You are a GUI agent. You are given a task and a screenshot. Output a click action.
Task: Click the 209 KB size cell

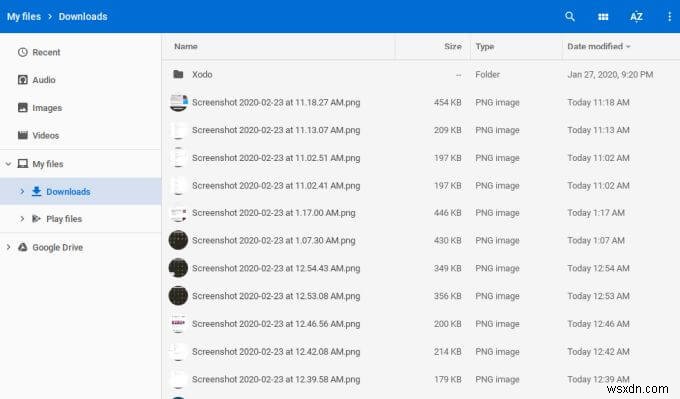pos(448,130)
